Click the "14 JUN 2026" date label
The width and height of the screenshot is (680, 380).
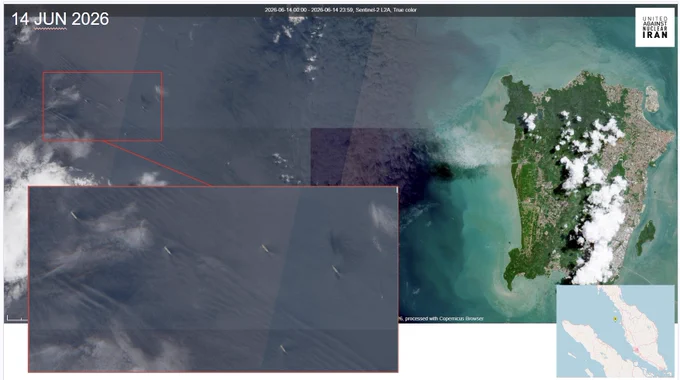[60, 19]
